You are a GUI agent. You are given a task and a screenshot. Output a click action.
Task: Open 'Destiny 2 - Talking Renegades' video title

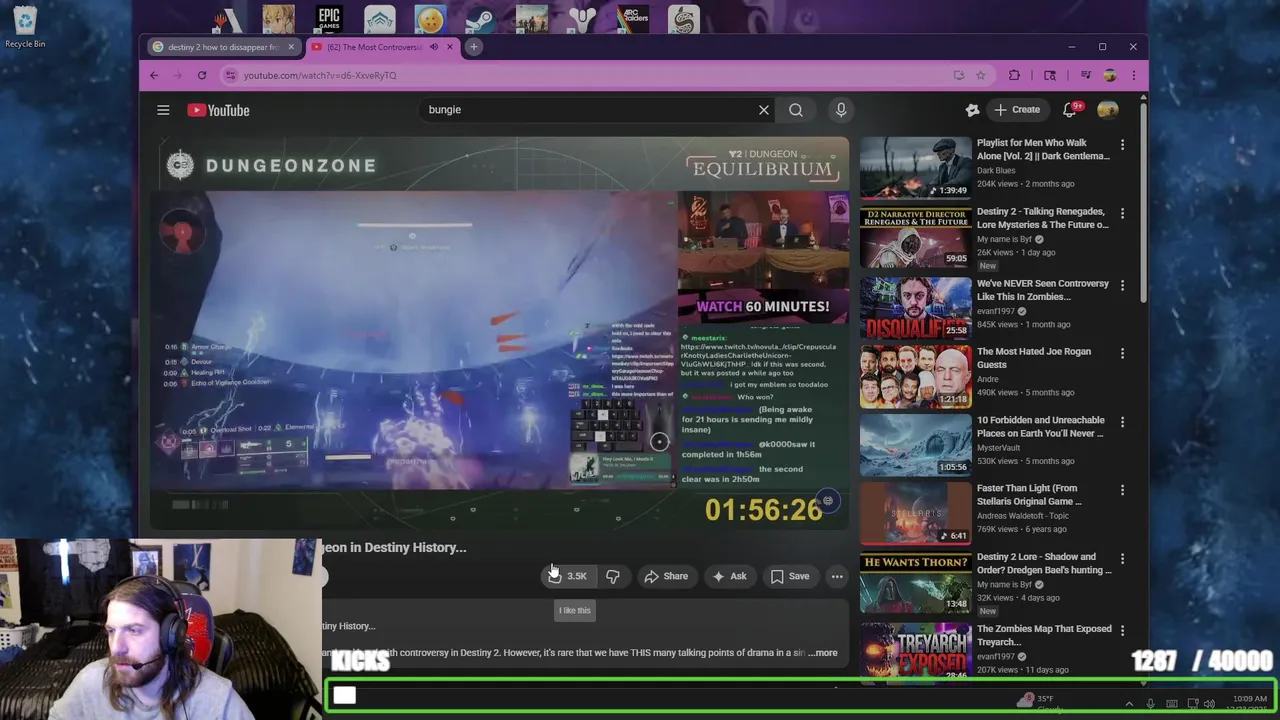click(x=1042, y=218)
